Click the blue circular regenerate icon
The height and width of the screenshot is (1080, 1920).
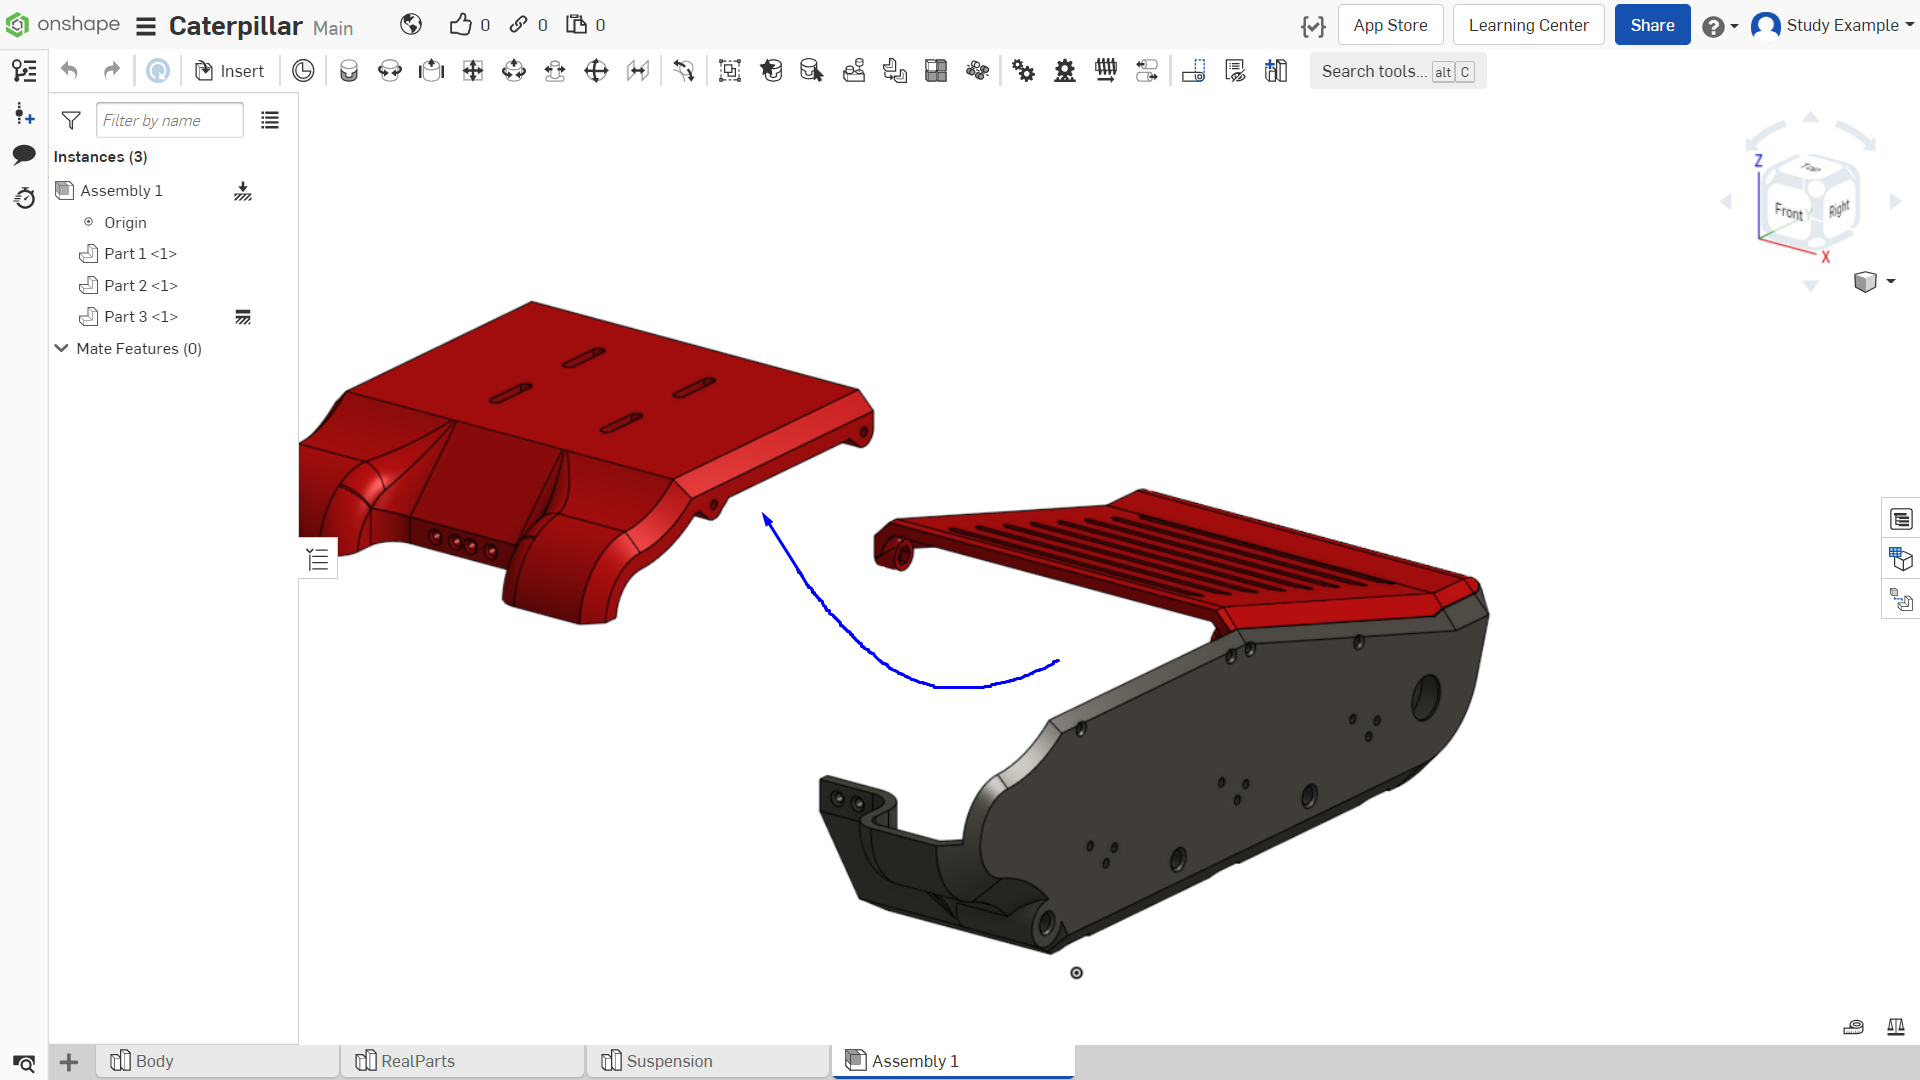point(158,71)
